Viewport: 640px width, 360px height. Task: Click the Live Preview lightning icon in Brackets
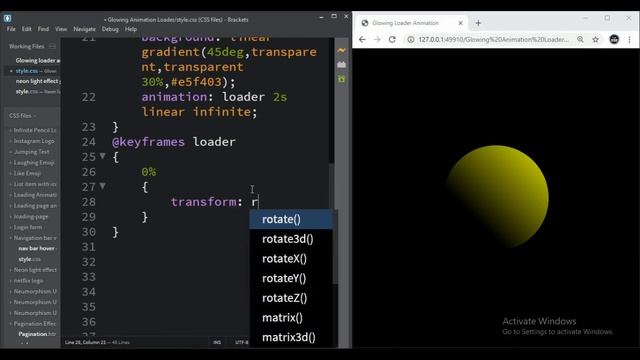[x=342, y=51]
